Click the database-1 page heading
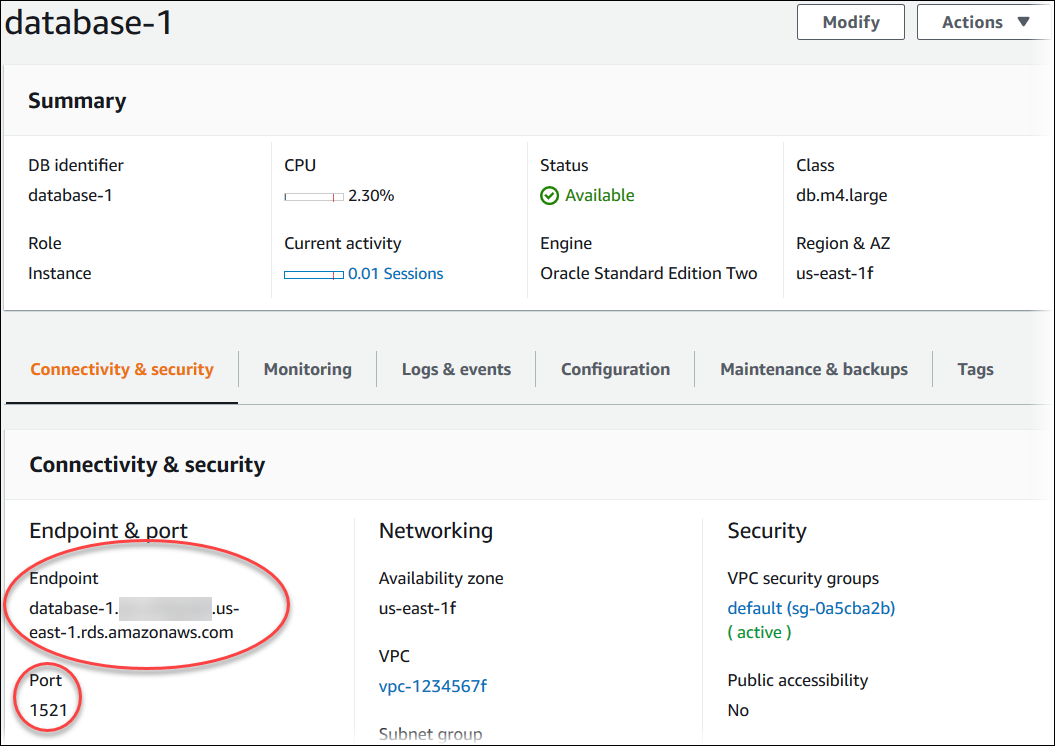The width and height of the screenshot is (1055, 746). coord(88,22)
